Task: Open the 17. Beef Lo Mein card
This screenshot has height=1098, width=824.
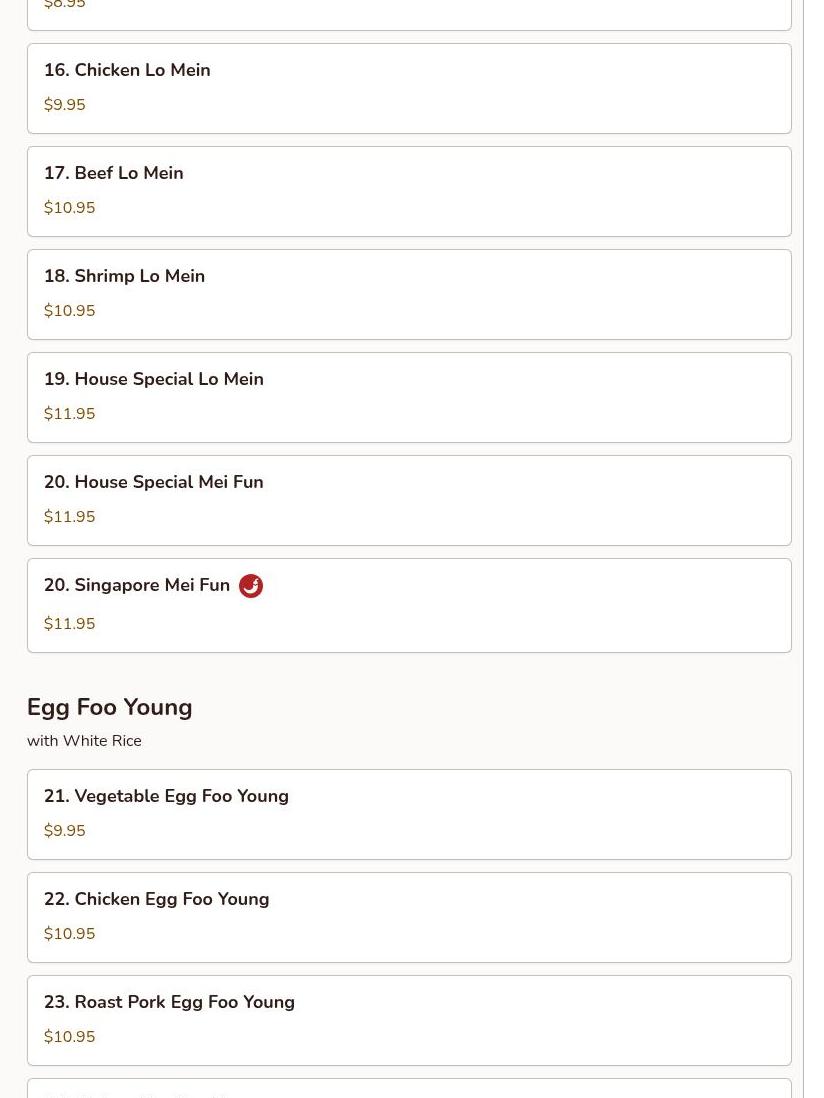Action: point(409,191)
